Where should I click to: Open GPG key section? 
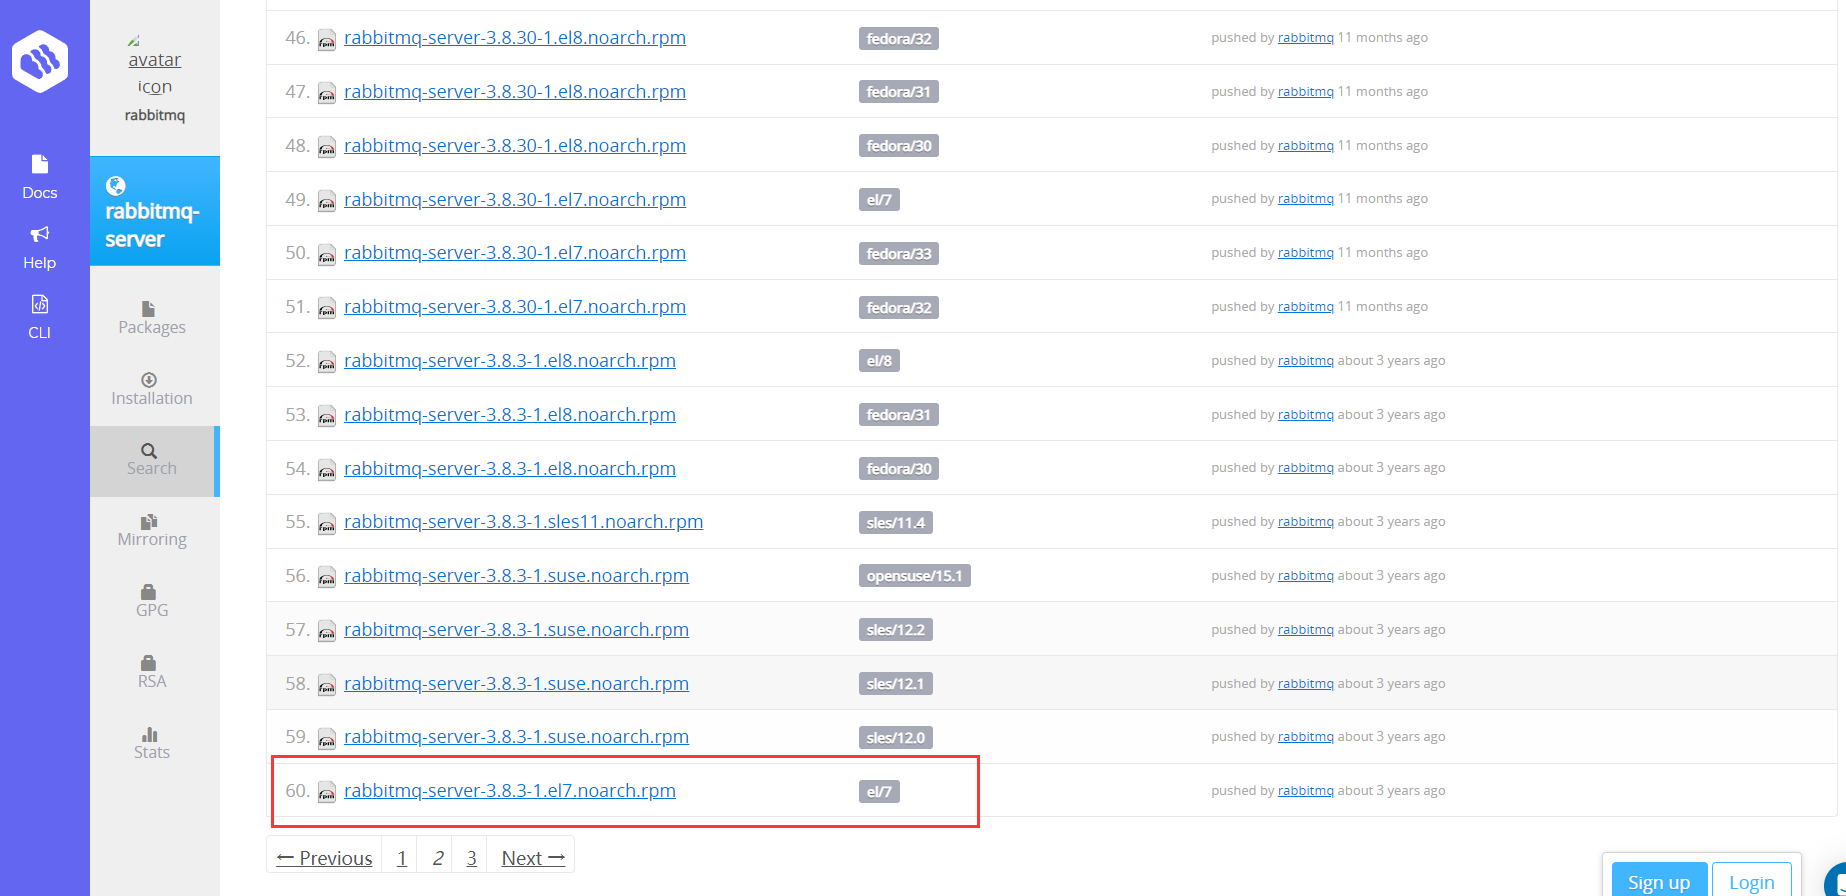pos(152,602)
